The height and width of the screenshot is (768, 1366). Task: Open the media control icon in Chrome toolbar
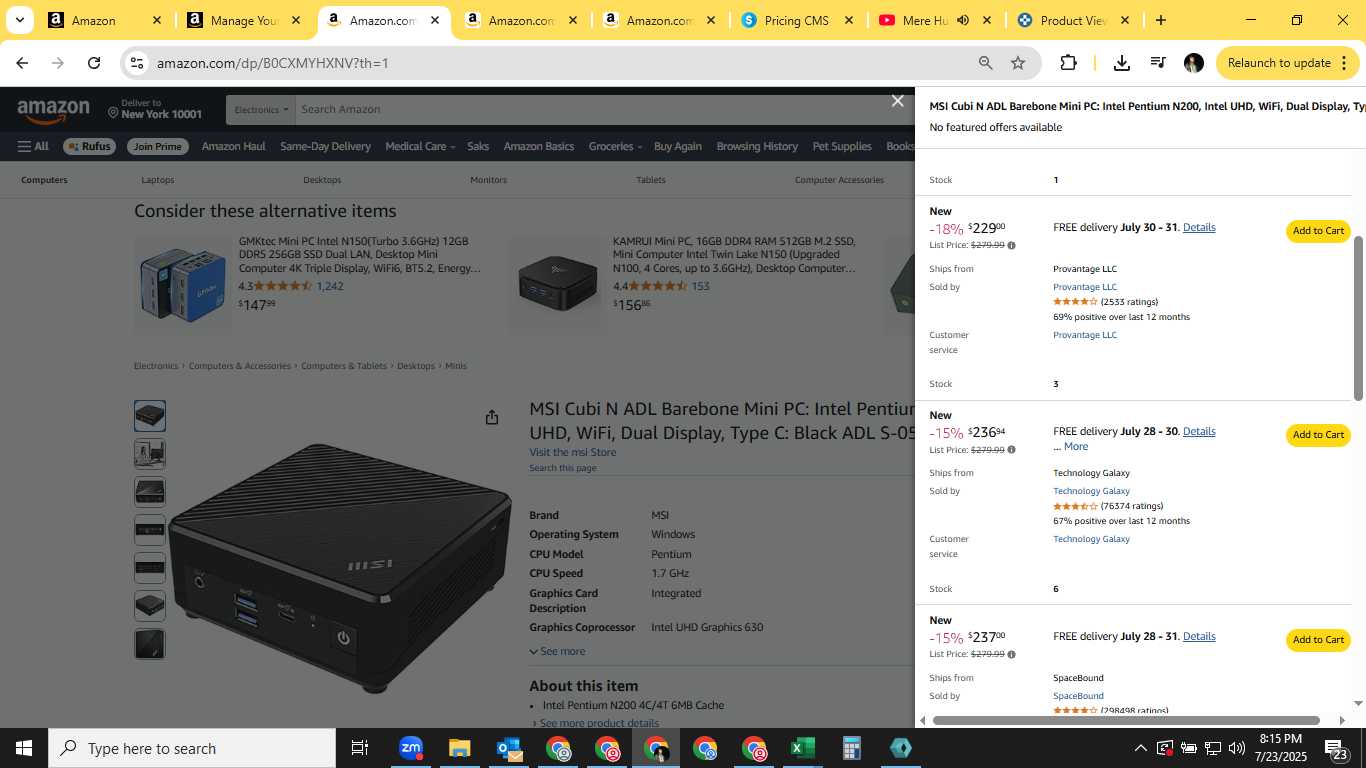[x=1158, y=63]
